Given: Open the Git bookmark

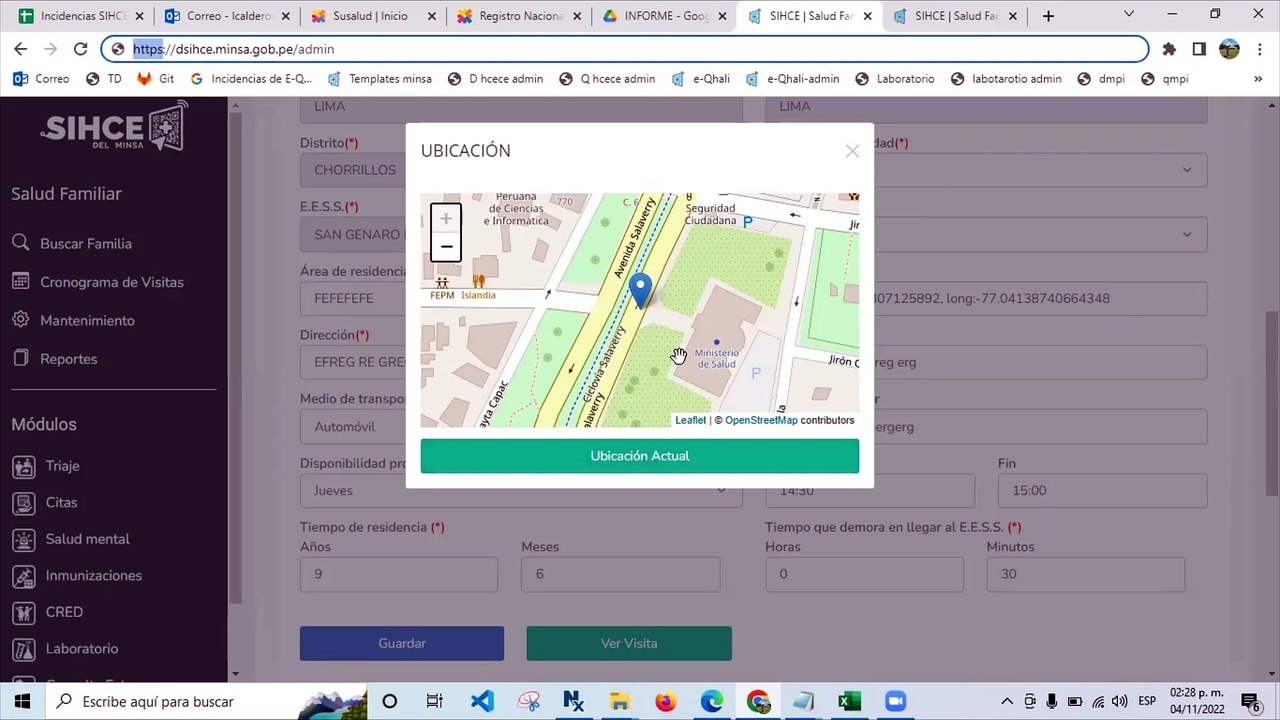Looking at the screenshot, I should click(x=155, y=79).
